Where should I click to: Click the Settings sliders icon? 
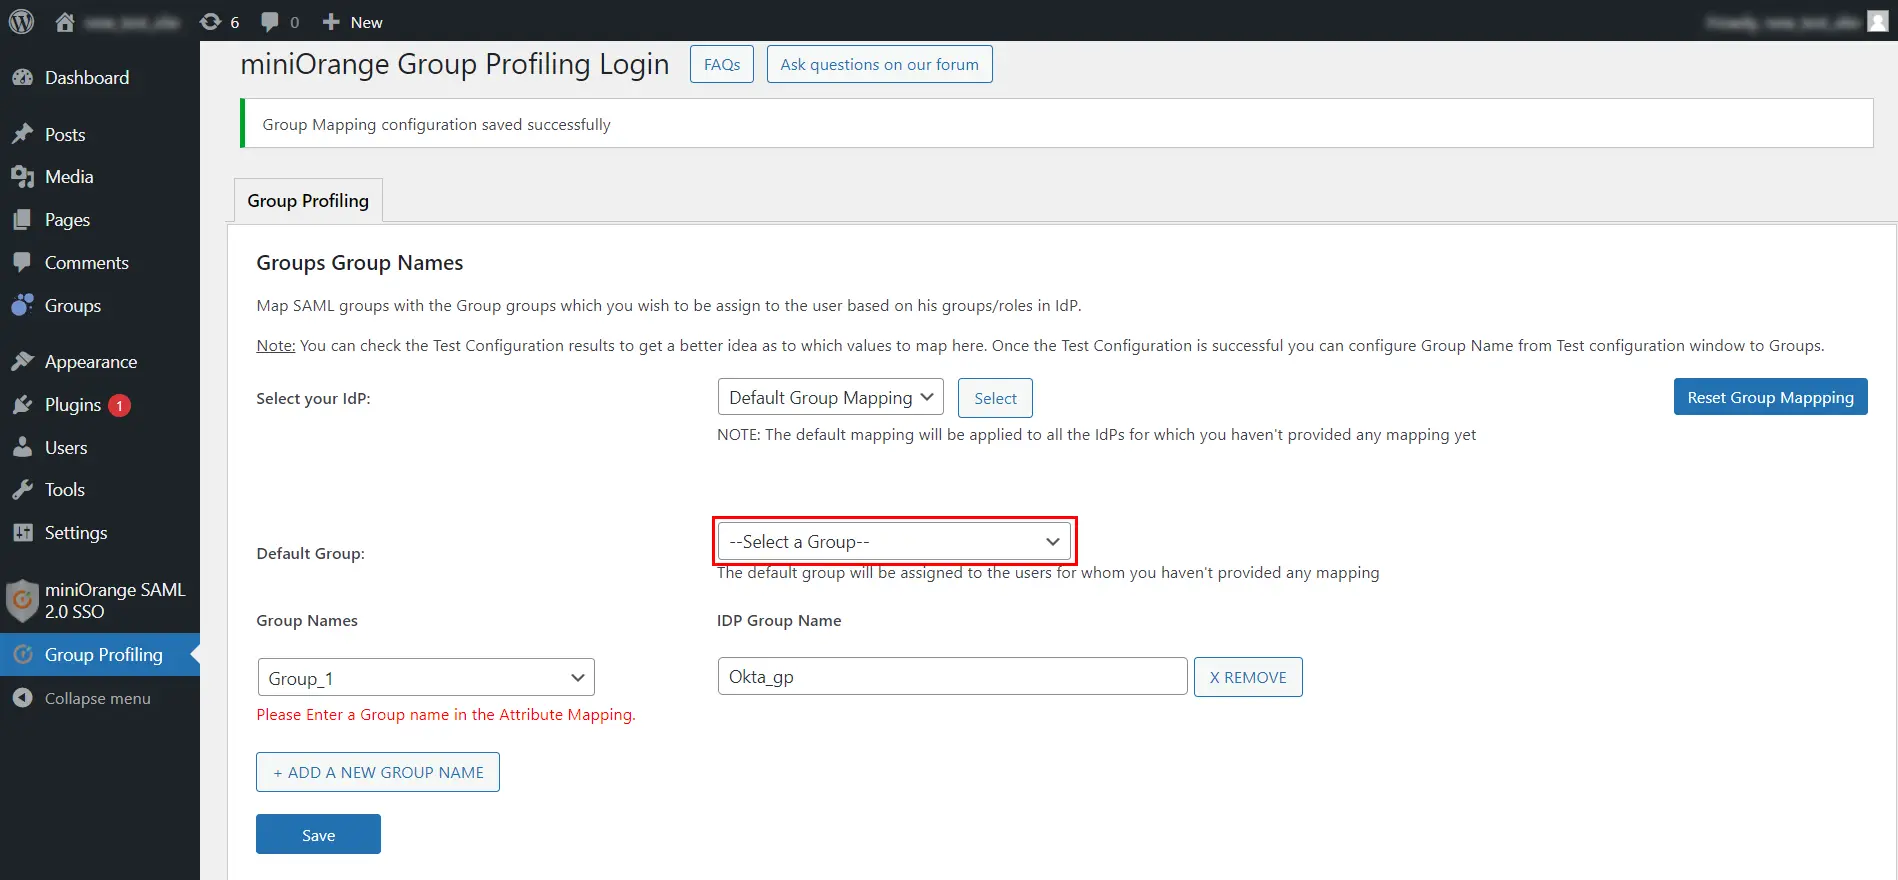coord(23,533)
